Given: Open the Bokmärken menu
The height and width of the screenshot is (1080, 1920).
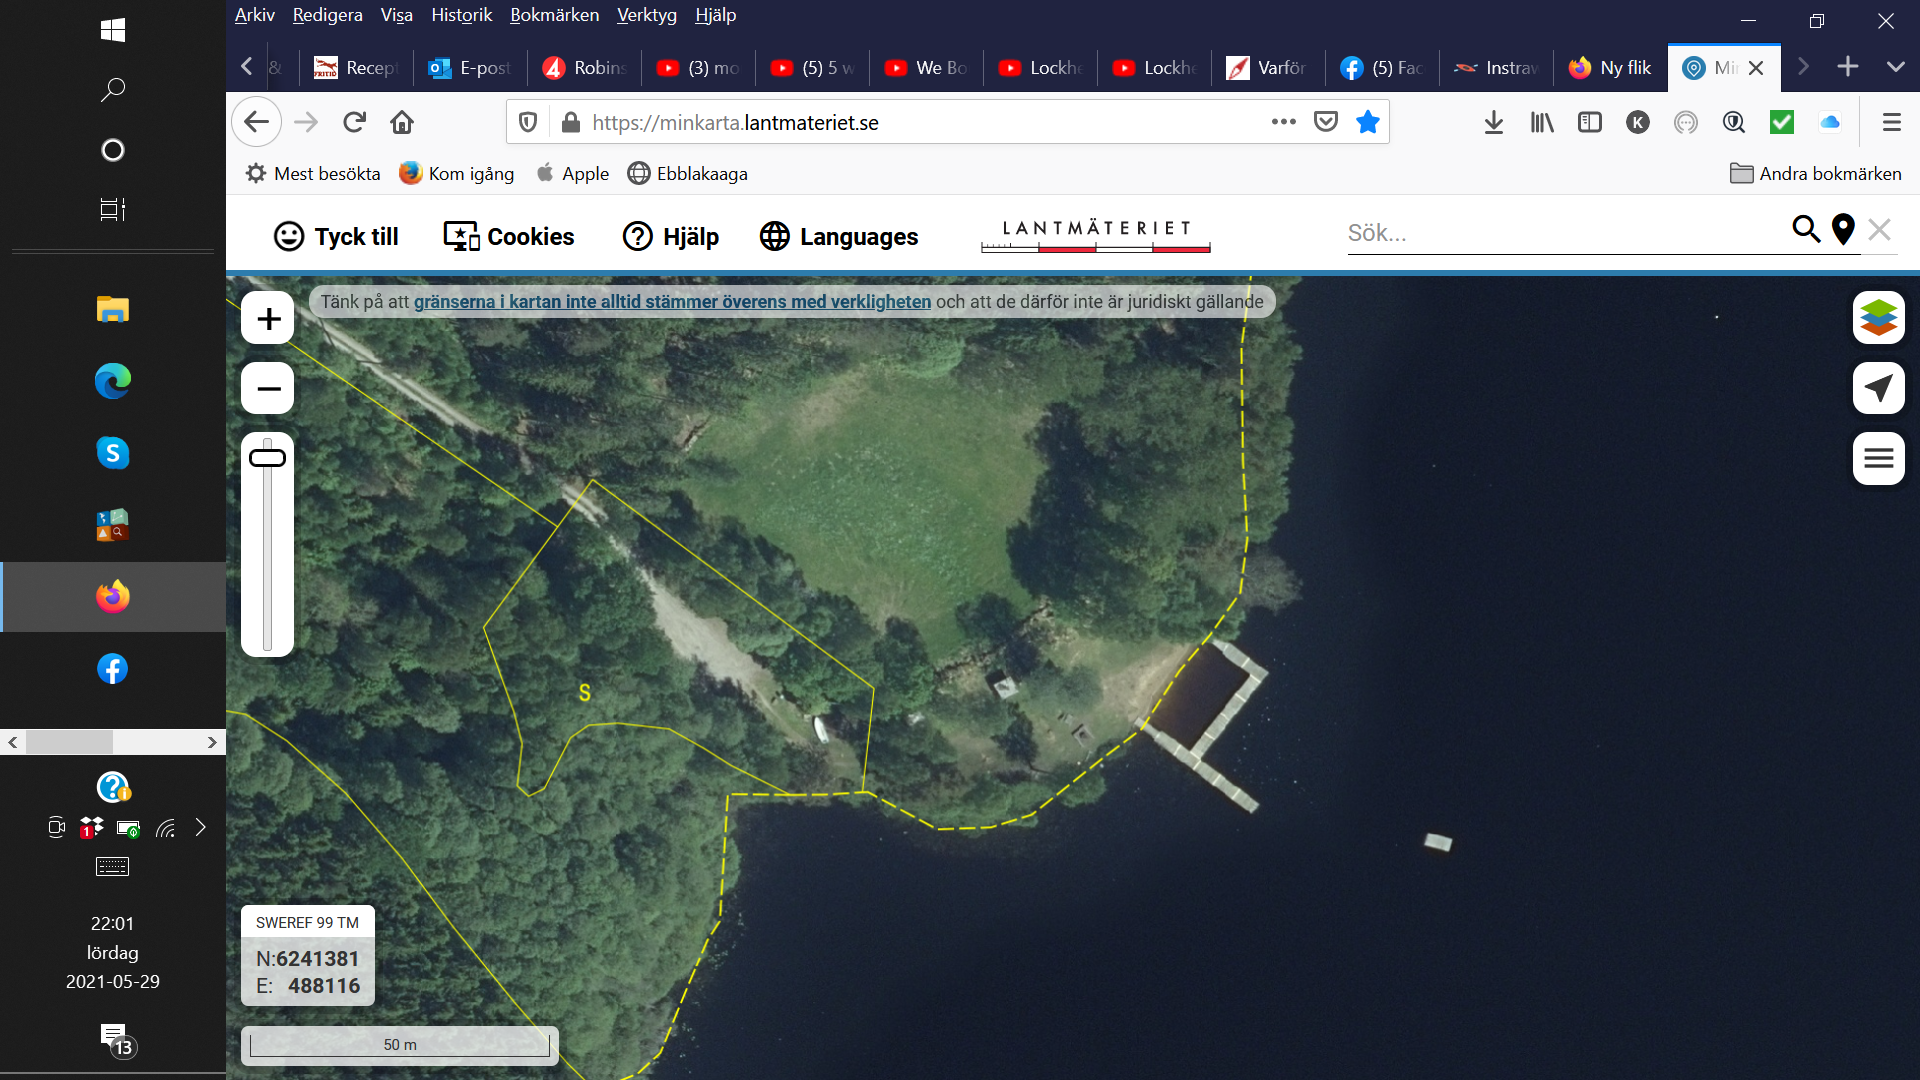Looking at the screenshot, I should click(x=554, y=15).
